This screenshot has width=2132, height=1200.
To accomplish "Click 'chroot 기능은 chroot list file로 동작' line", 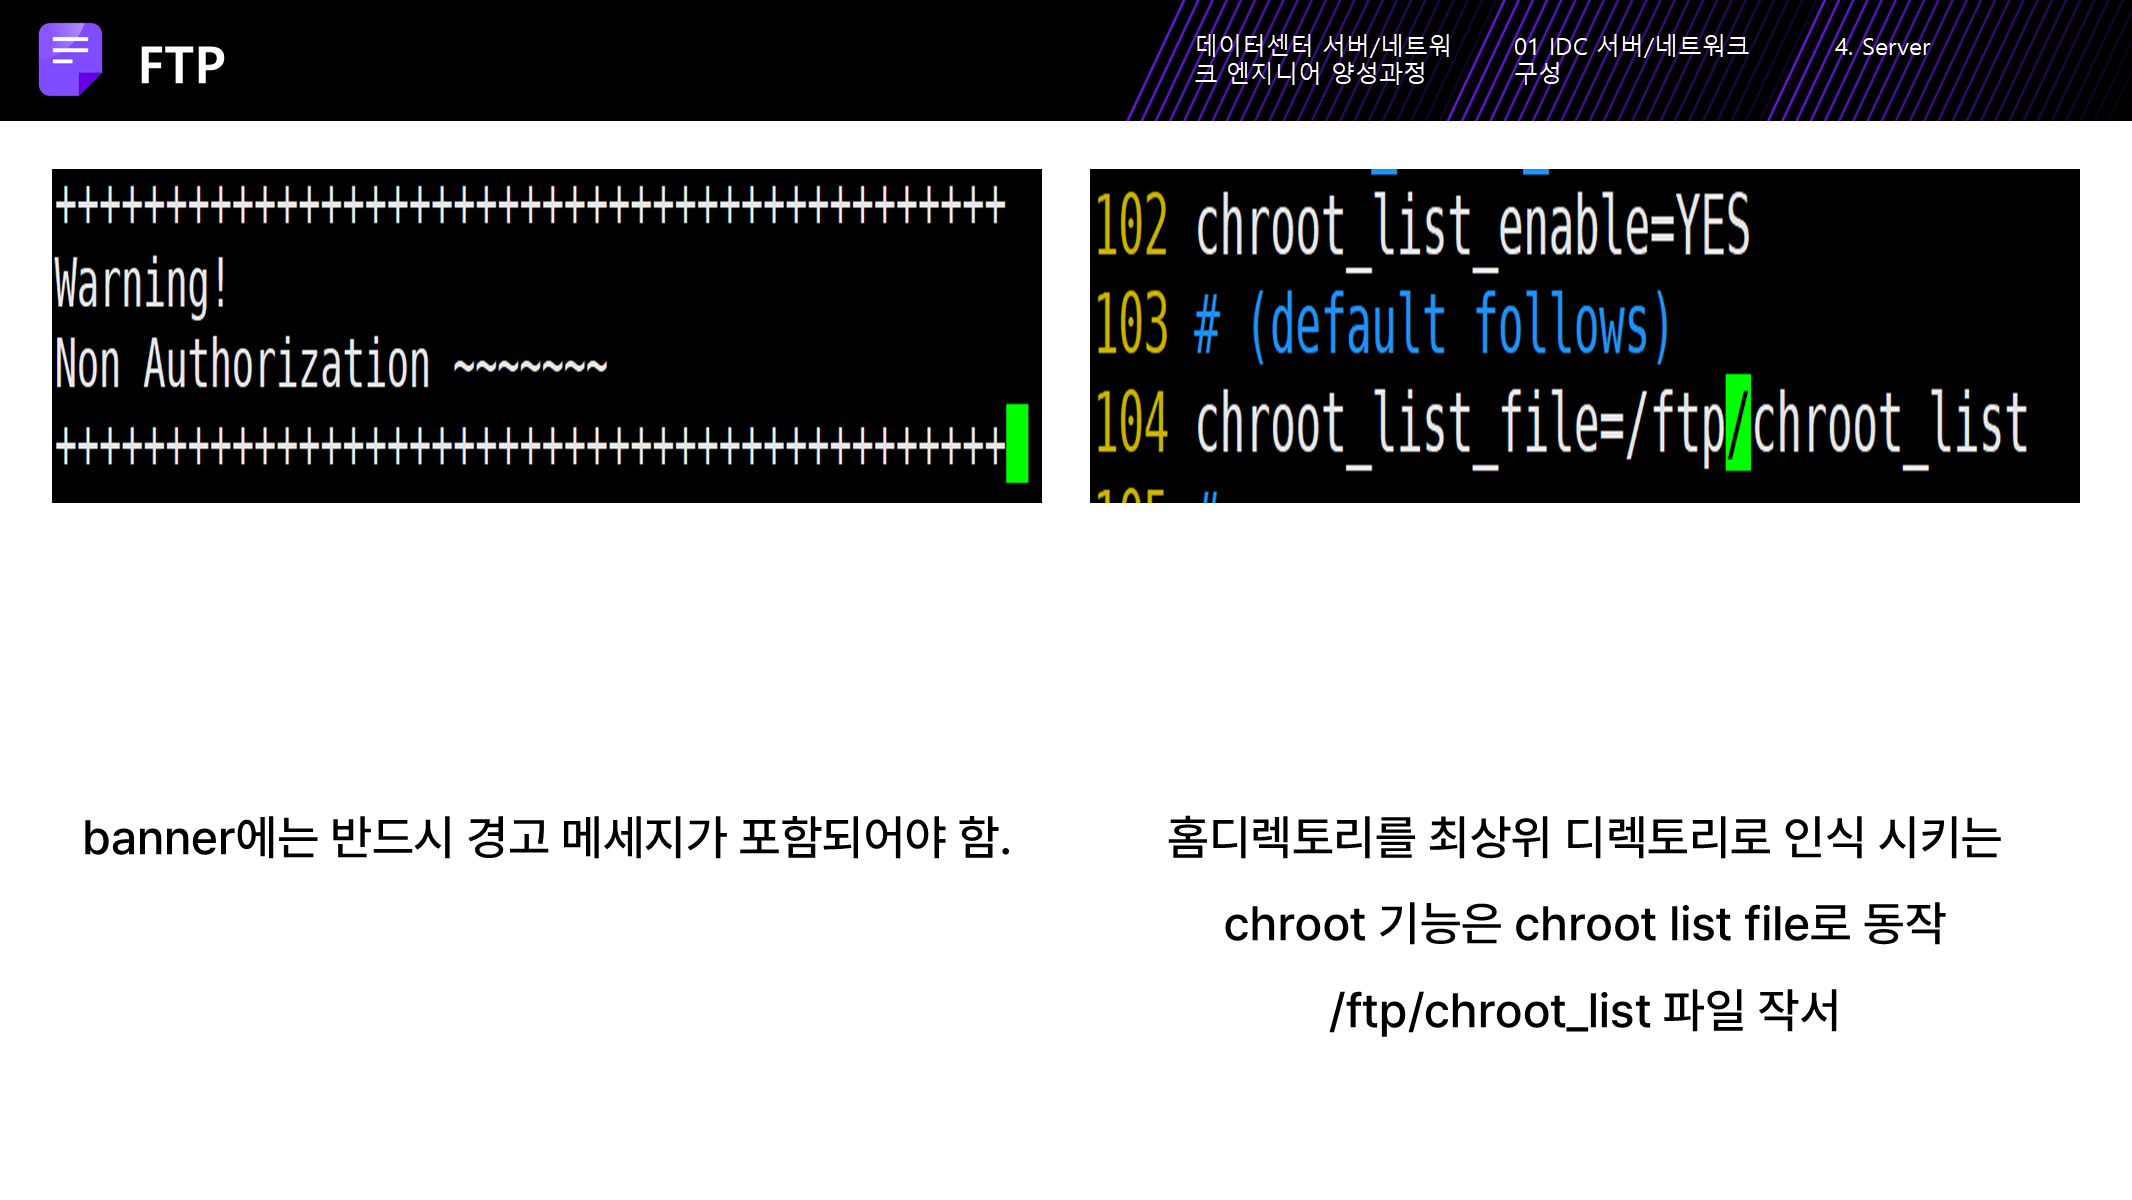I will (x=1584, y=923).
